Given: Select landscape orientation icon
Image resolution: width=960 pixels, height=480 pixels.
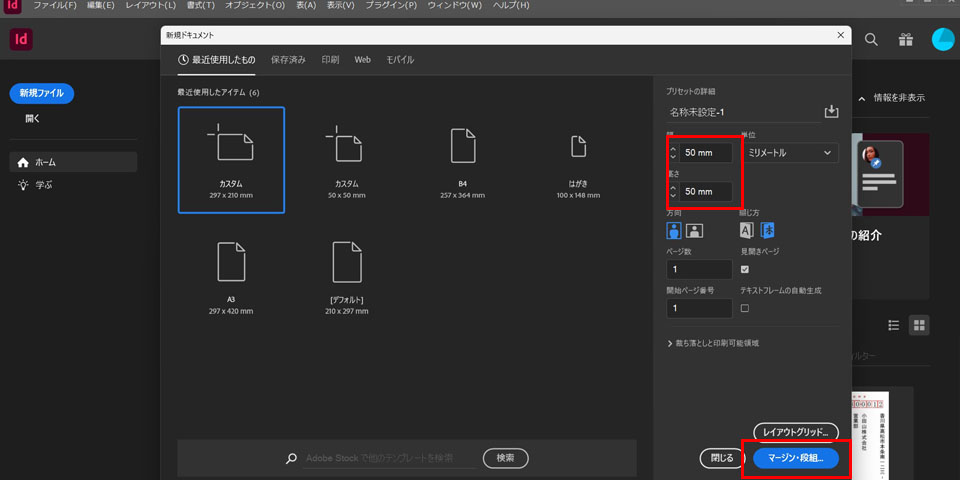Looking at the screenshot, I should (x=694, y=230).
